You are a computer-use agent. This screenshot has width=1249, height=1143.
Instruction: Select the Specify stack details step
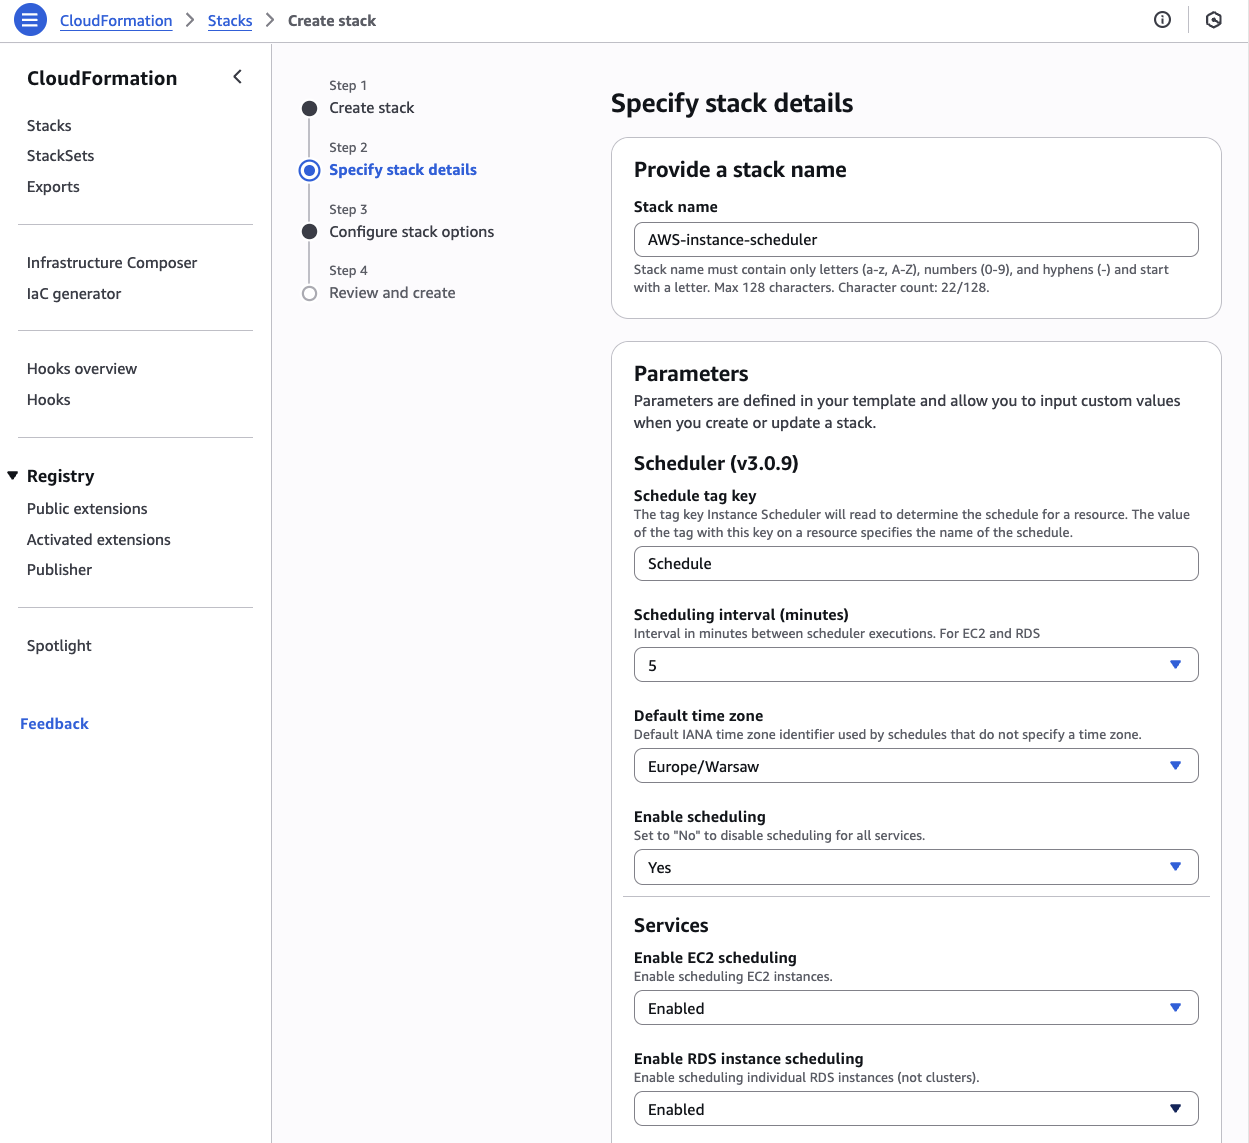click(x=403, y=170)
